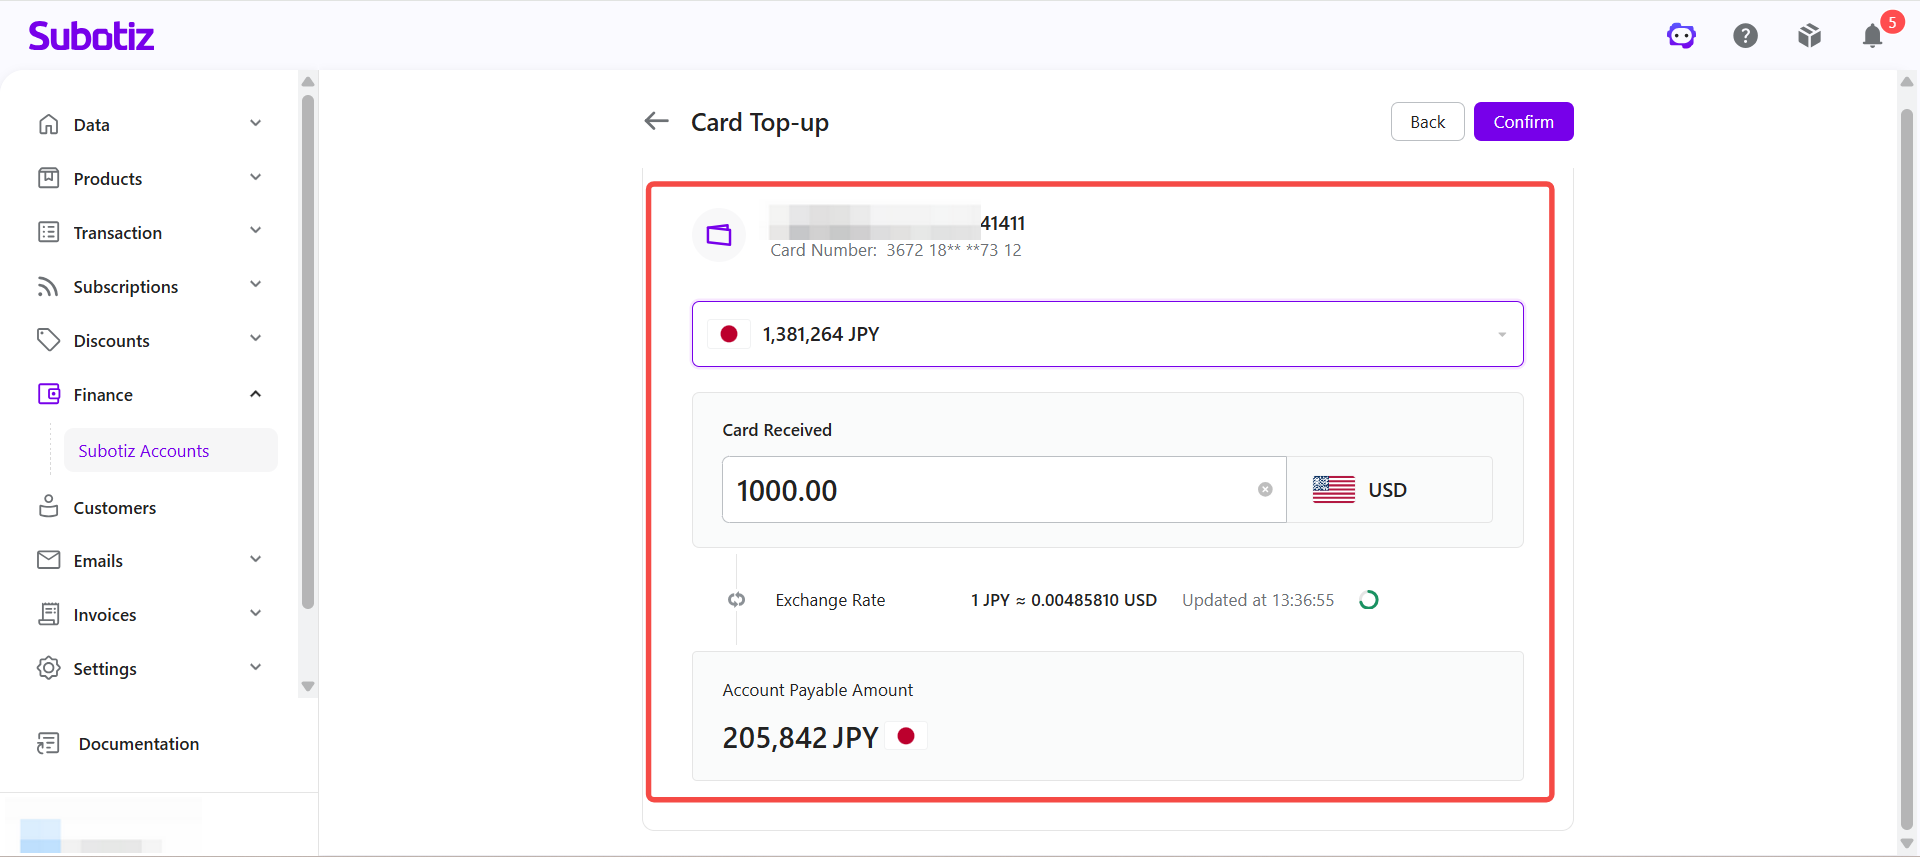The image size is (1920, 857).
Task: Click the exchange rate value 0.00485810 USD
Action: pyautogui.click(x=1094, y=600)
